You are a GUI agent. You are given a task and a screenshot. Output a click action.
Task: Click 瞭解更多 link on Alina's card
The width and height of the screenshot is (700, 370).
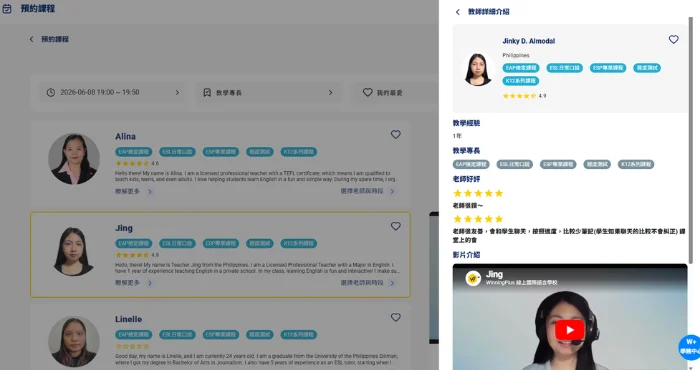(128, 191)
